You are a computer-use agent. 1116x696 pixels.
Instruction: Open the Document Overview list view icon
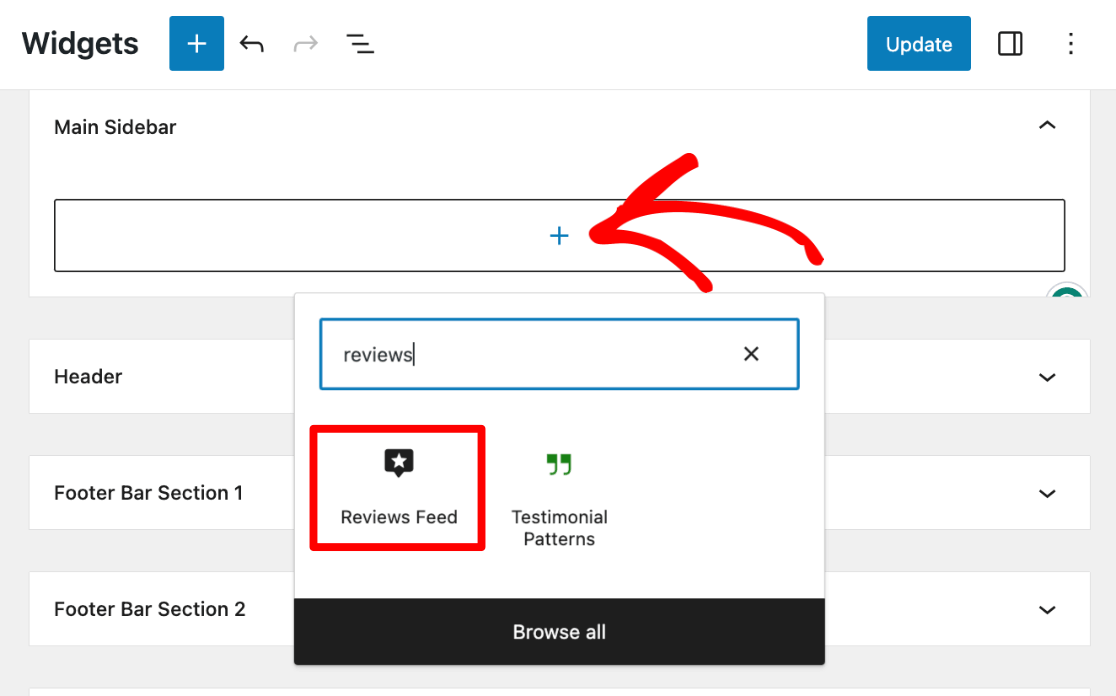pos(360,43)
